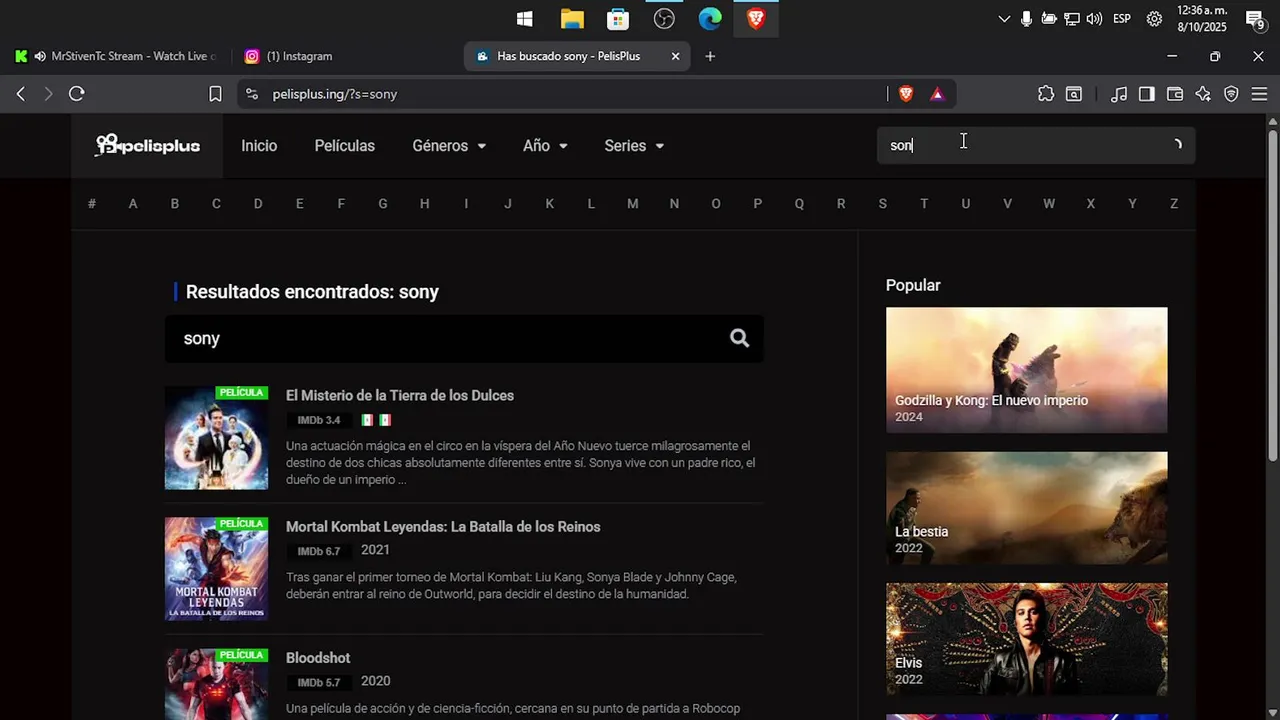
Task: Switch the ESP input language
Action: [1122, 19]
